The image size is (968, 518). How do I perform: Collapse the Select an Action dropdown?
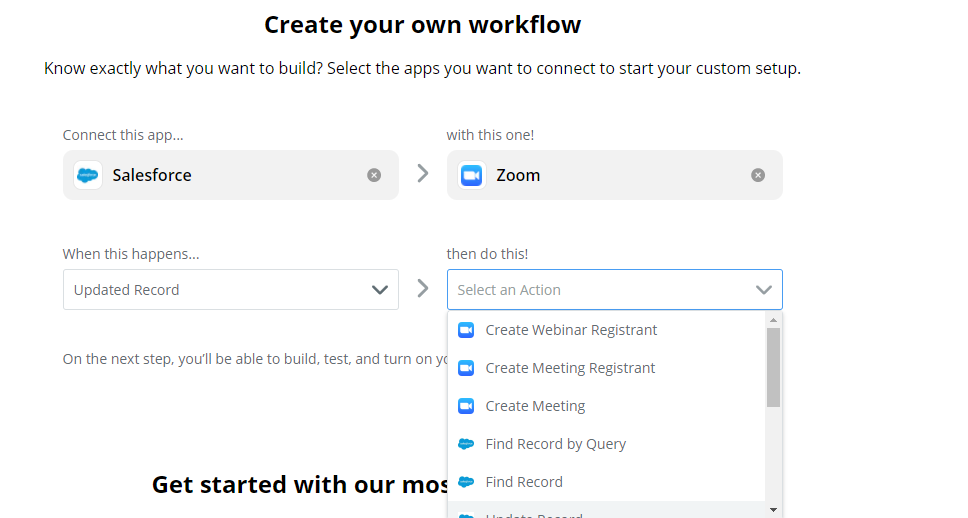[764, 290]
